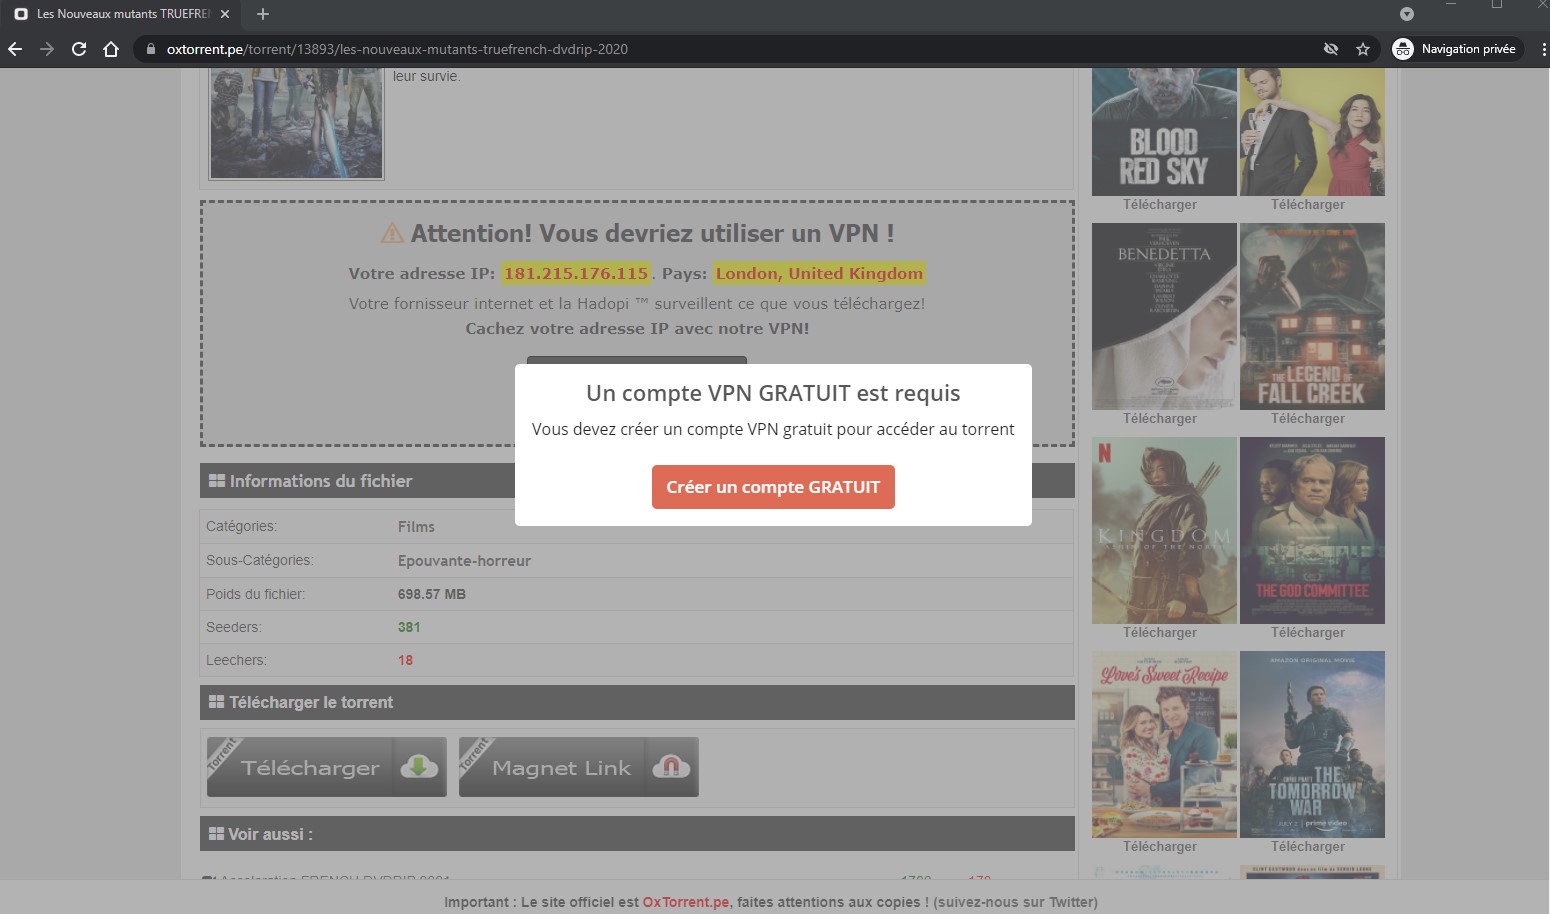Image resolution: width=1550 pixels, height=914 pixels.
Task: Click the browser back arrow
Action: [x=15, y=49]
